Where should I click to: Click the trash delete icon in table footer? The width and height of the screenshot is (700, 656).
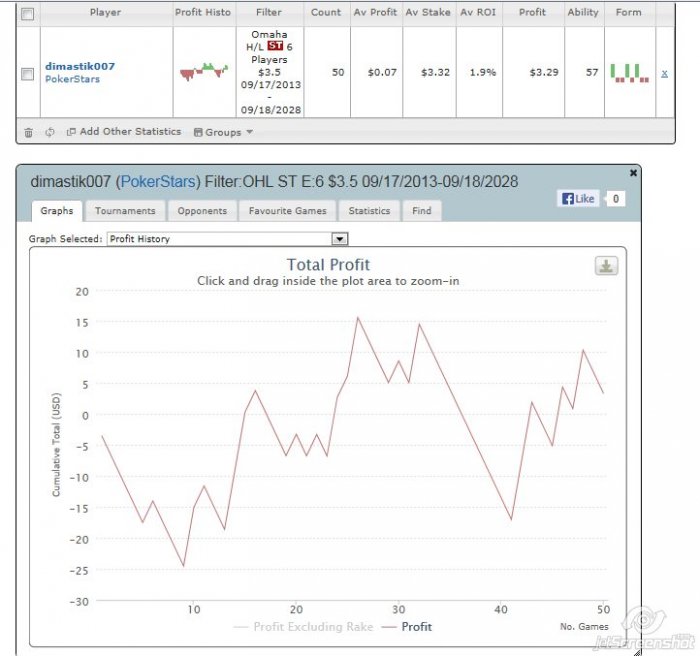(x=28, y=132)
